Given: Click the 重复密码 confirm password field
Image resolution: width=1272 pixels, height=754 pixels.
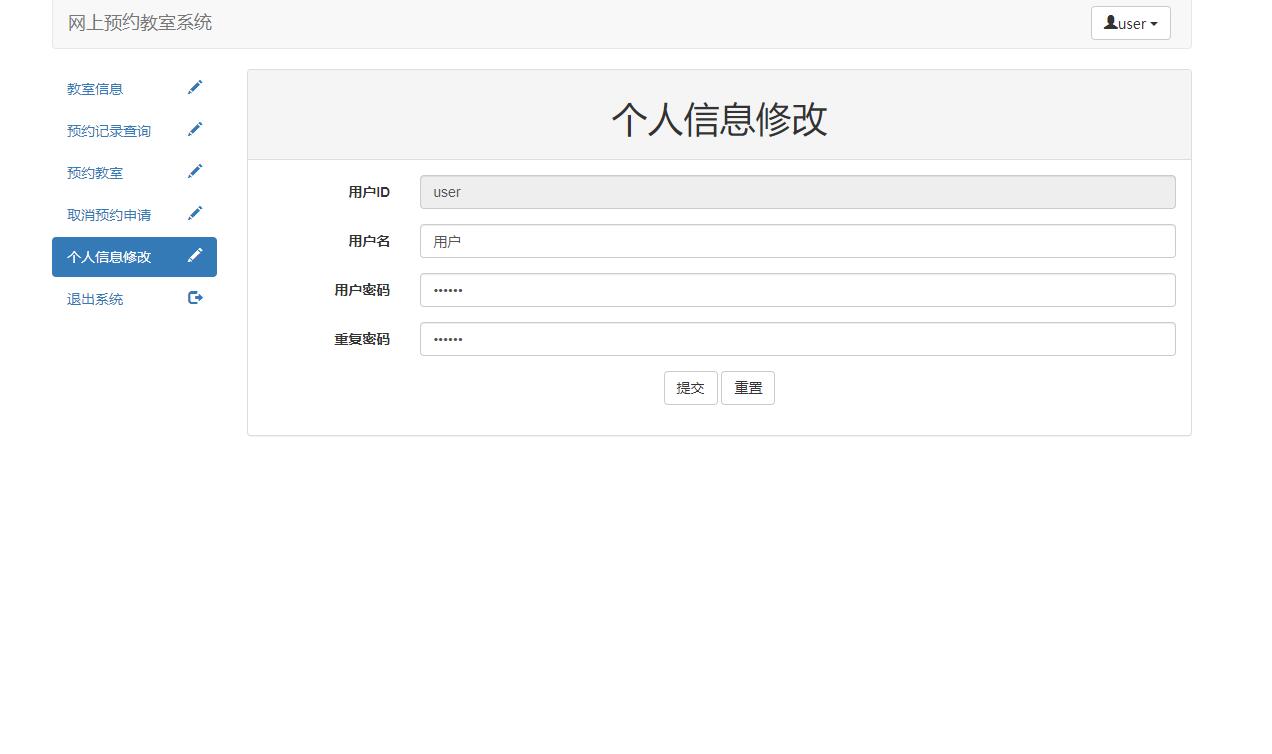Looking at the screenshot, I should (797, 339).
